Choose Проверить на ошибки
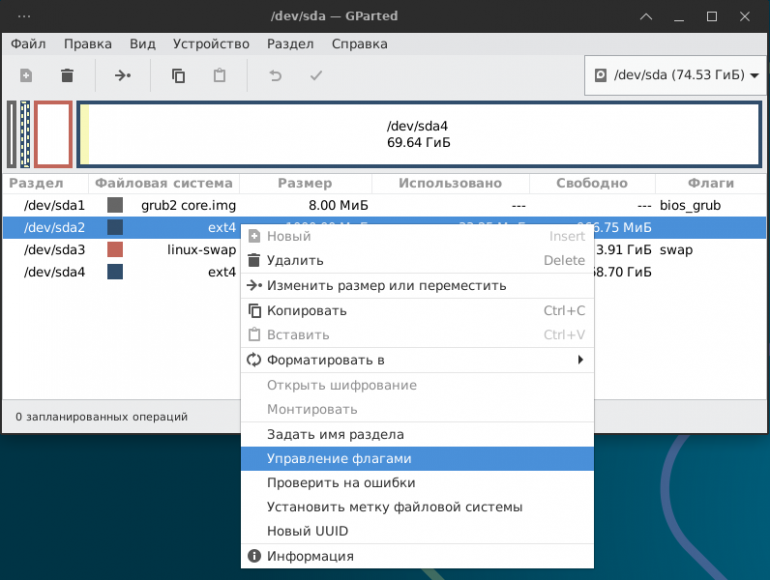 pyautogui.click(x=417, y=482)
